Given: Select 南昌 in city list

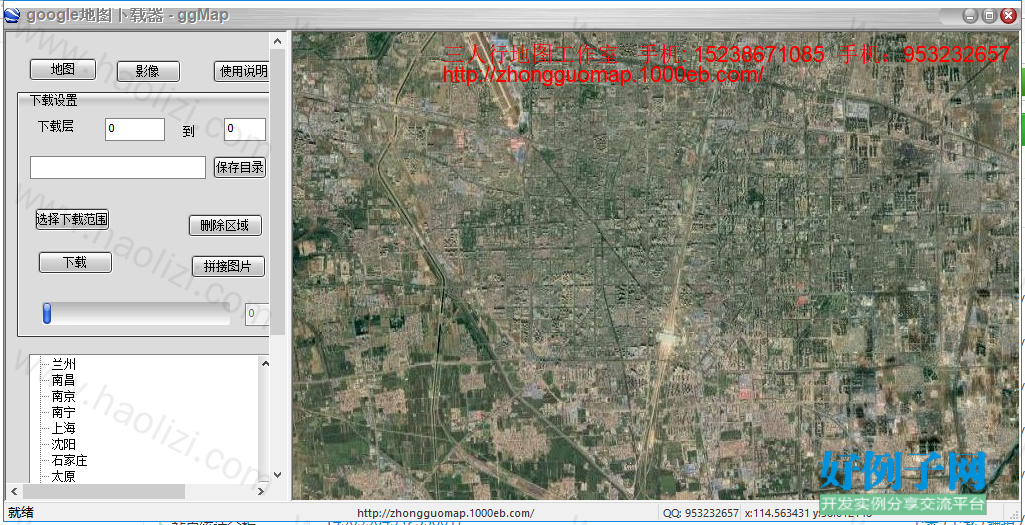Looking at the screenshot, I should click(63, 380).
